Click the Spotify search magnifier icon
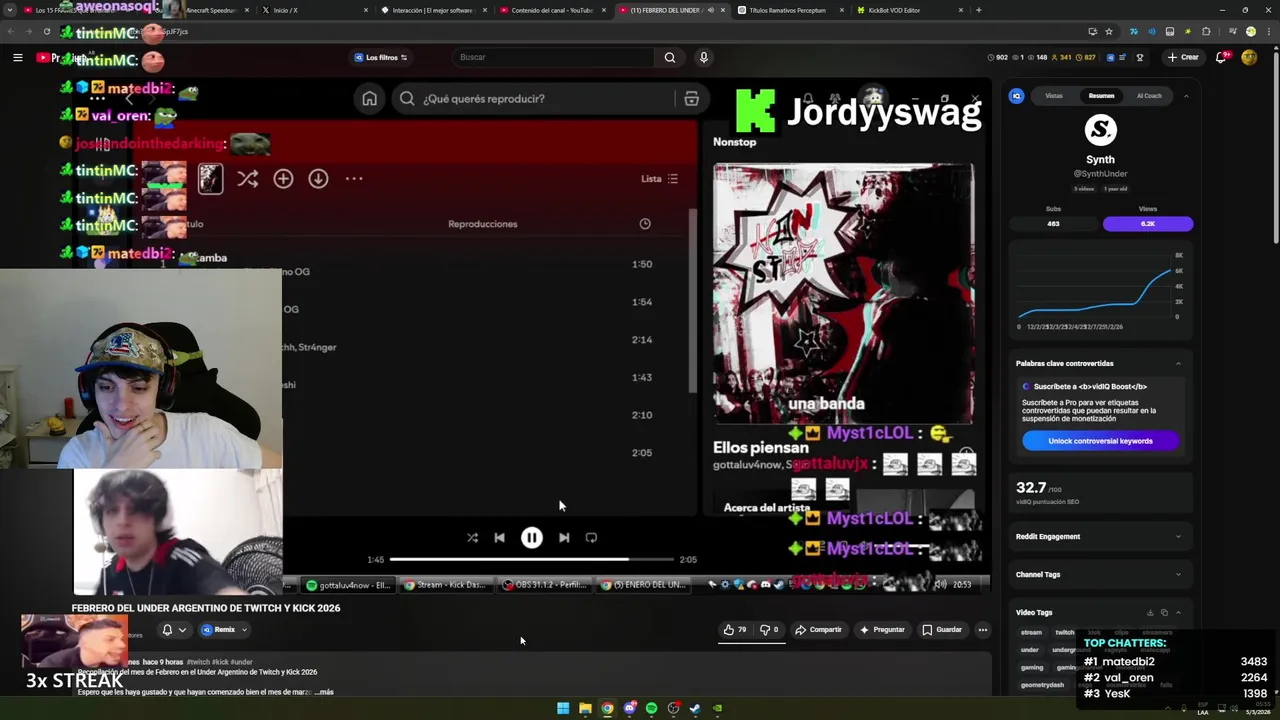1280x720 pixels. tap(407, 98)
